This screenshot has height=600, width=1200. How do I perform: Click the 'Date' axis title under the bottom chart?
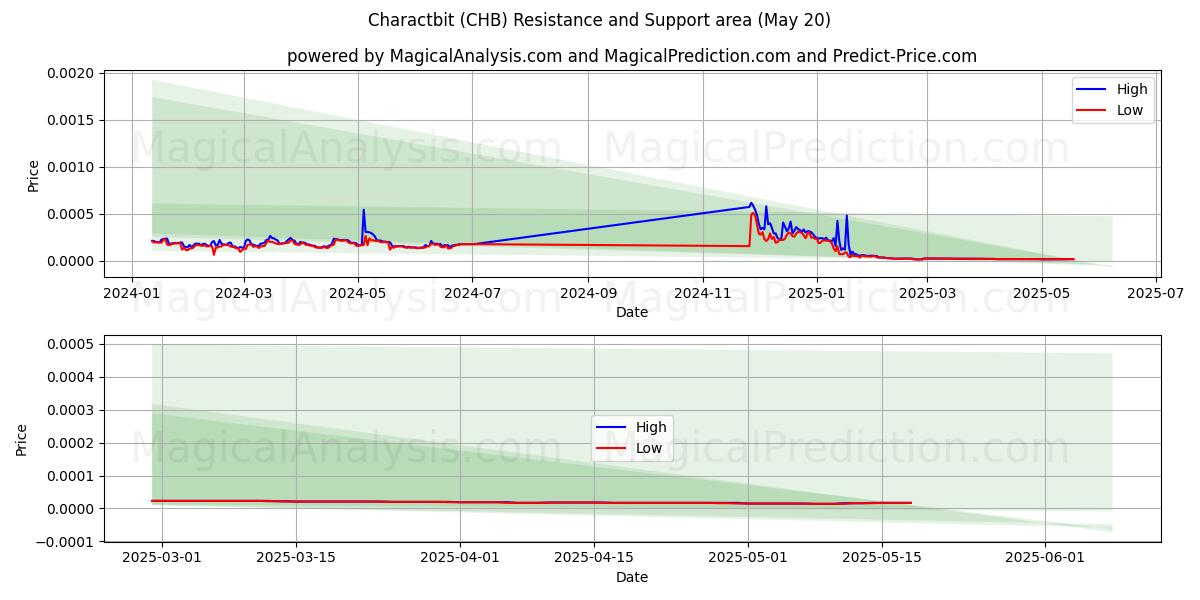tap(632, 577)
